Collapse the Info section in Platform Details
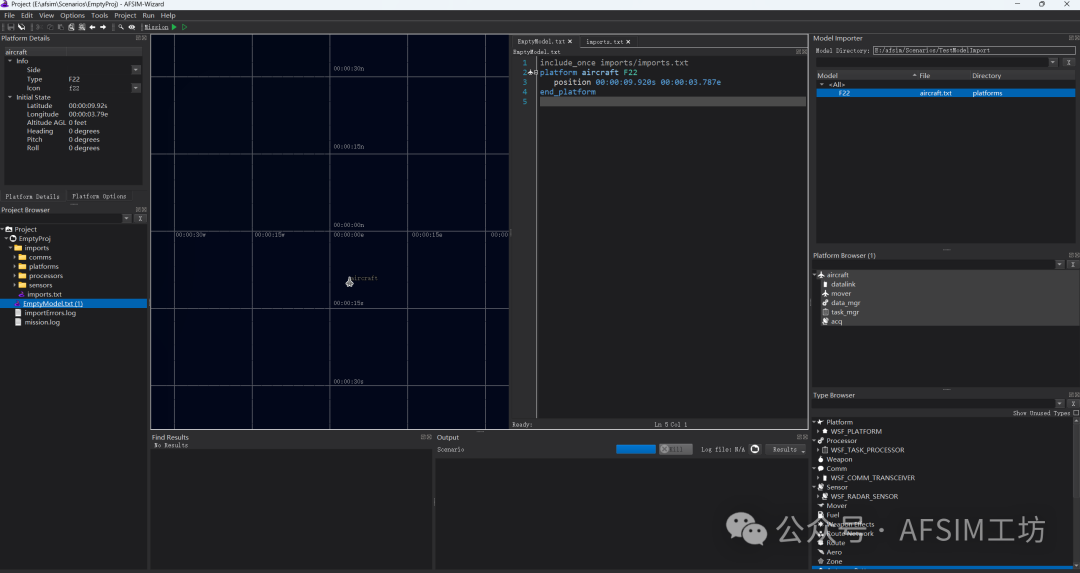This screenshot has width=1080, height=573. coord(10,61)
